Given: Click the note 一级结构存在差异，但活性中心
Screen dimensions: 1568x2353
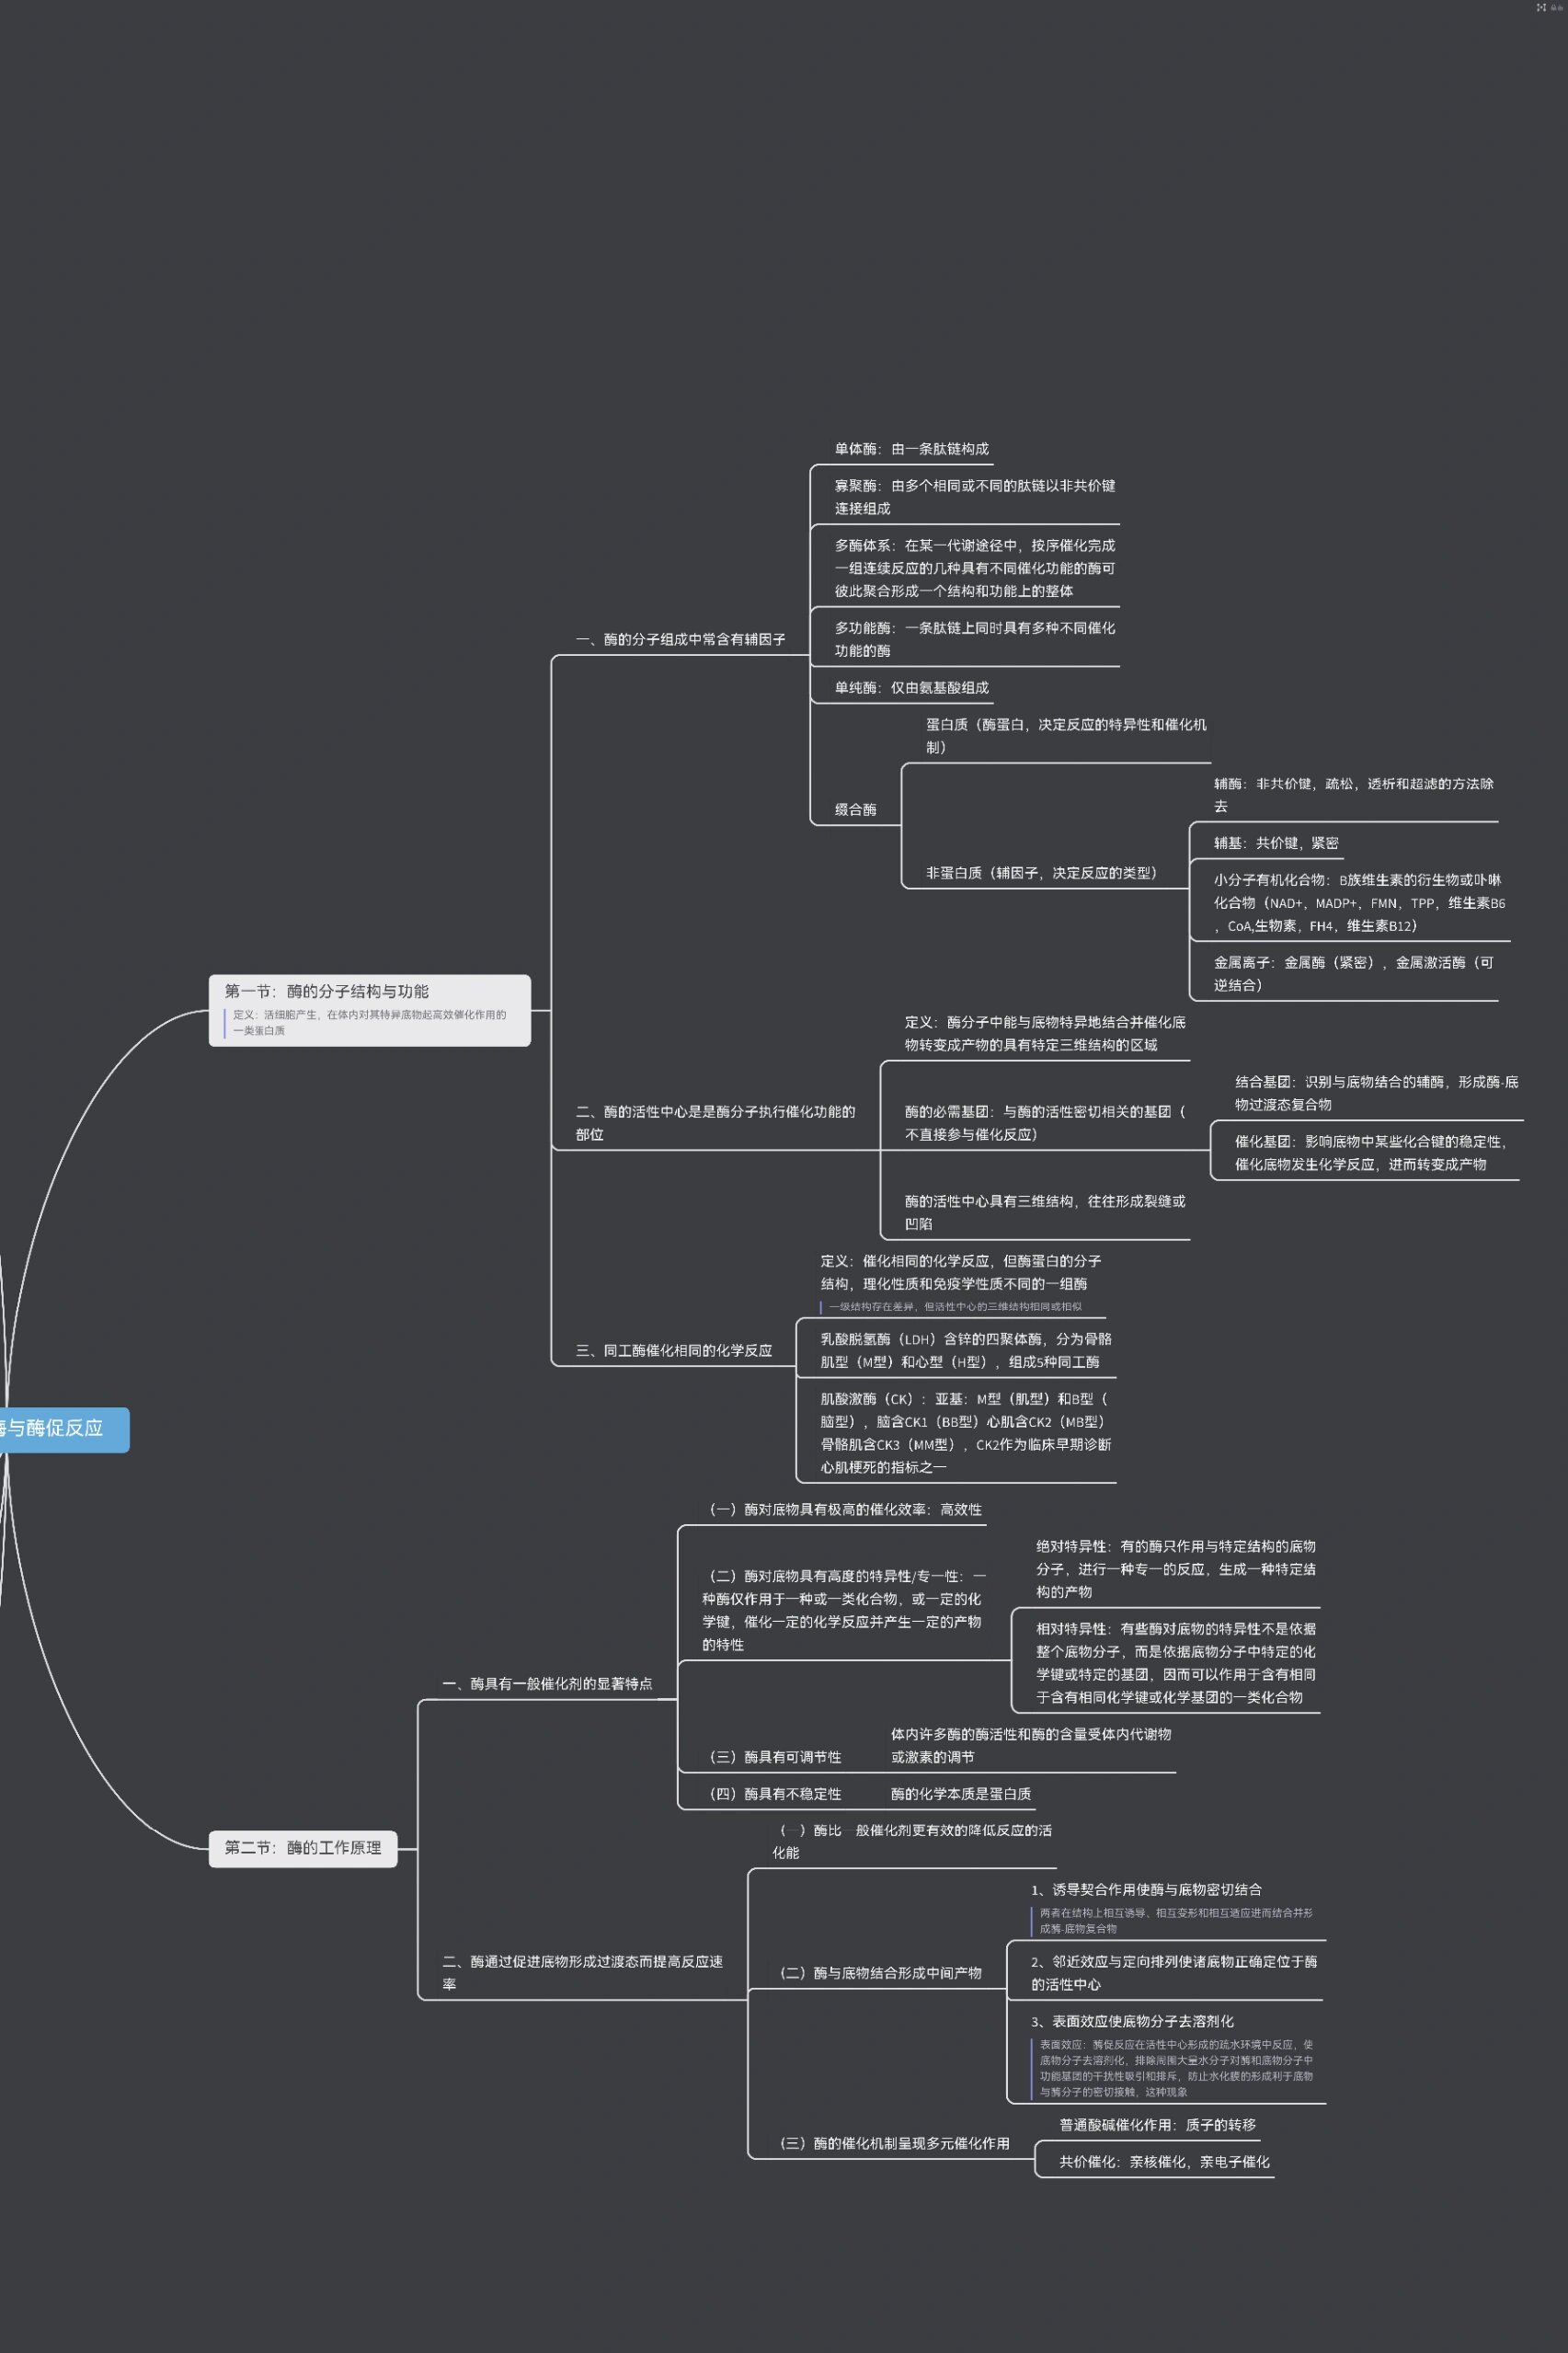Looking at the screenshot, I should (x=954, y=1306).
